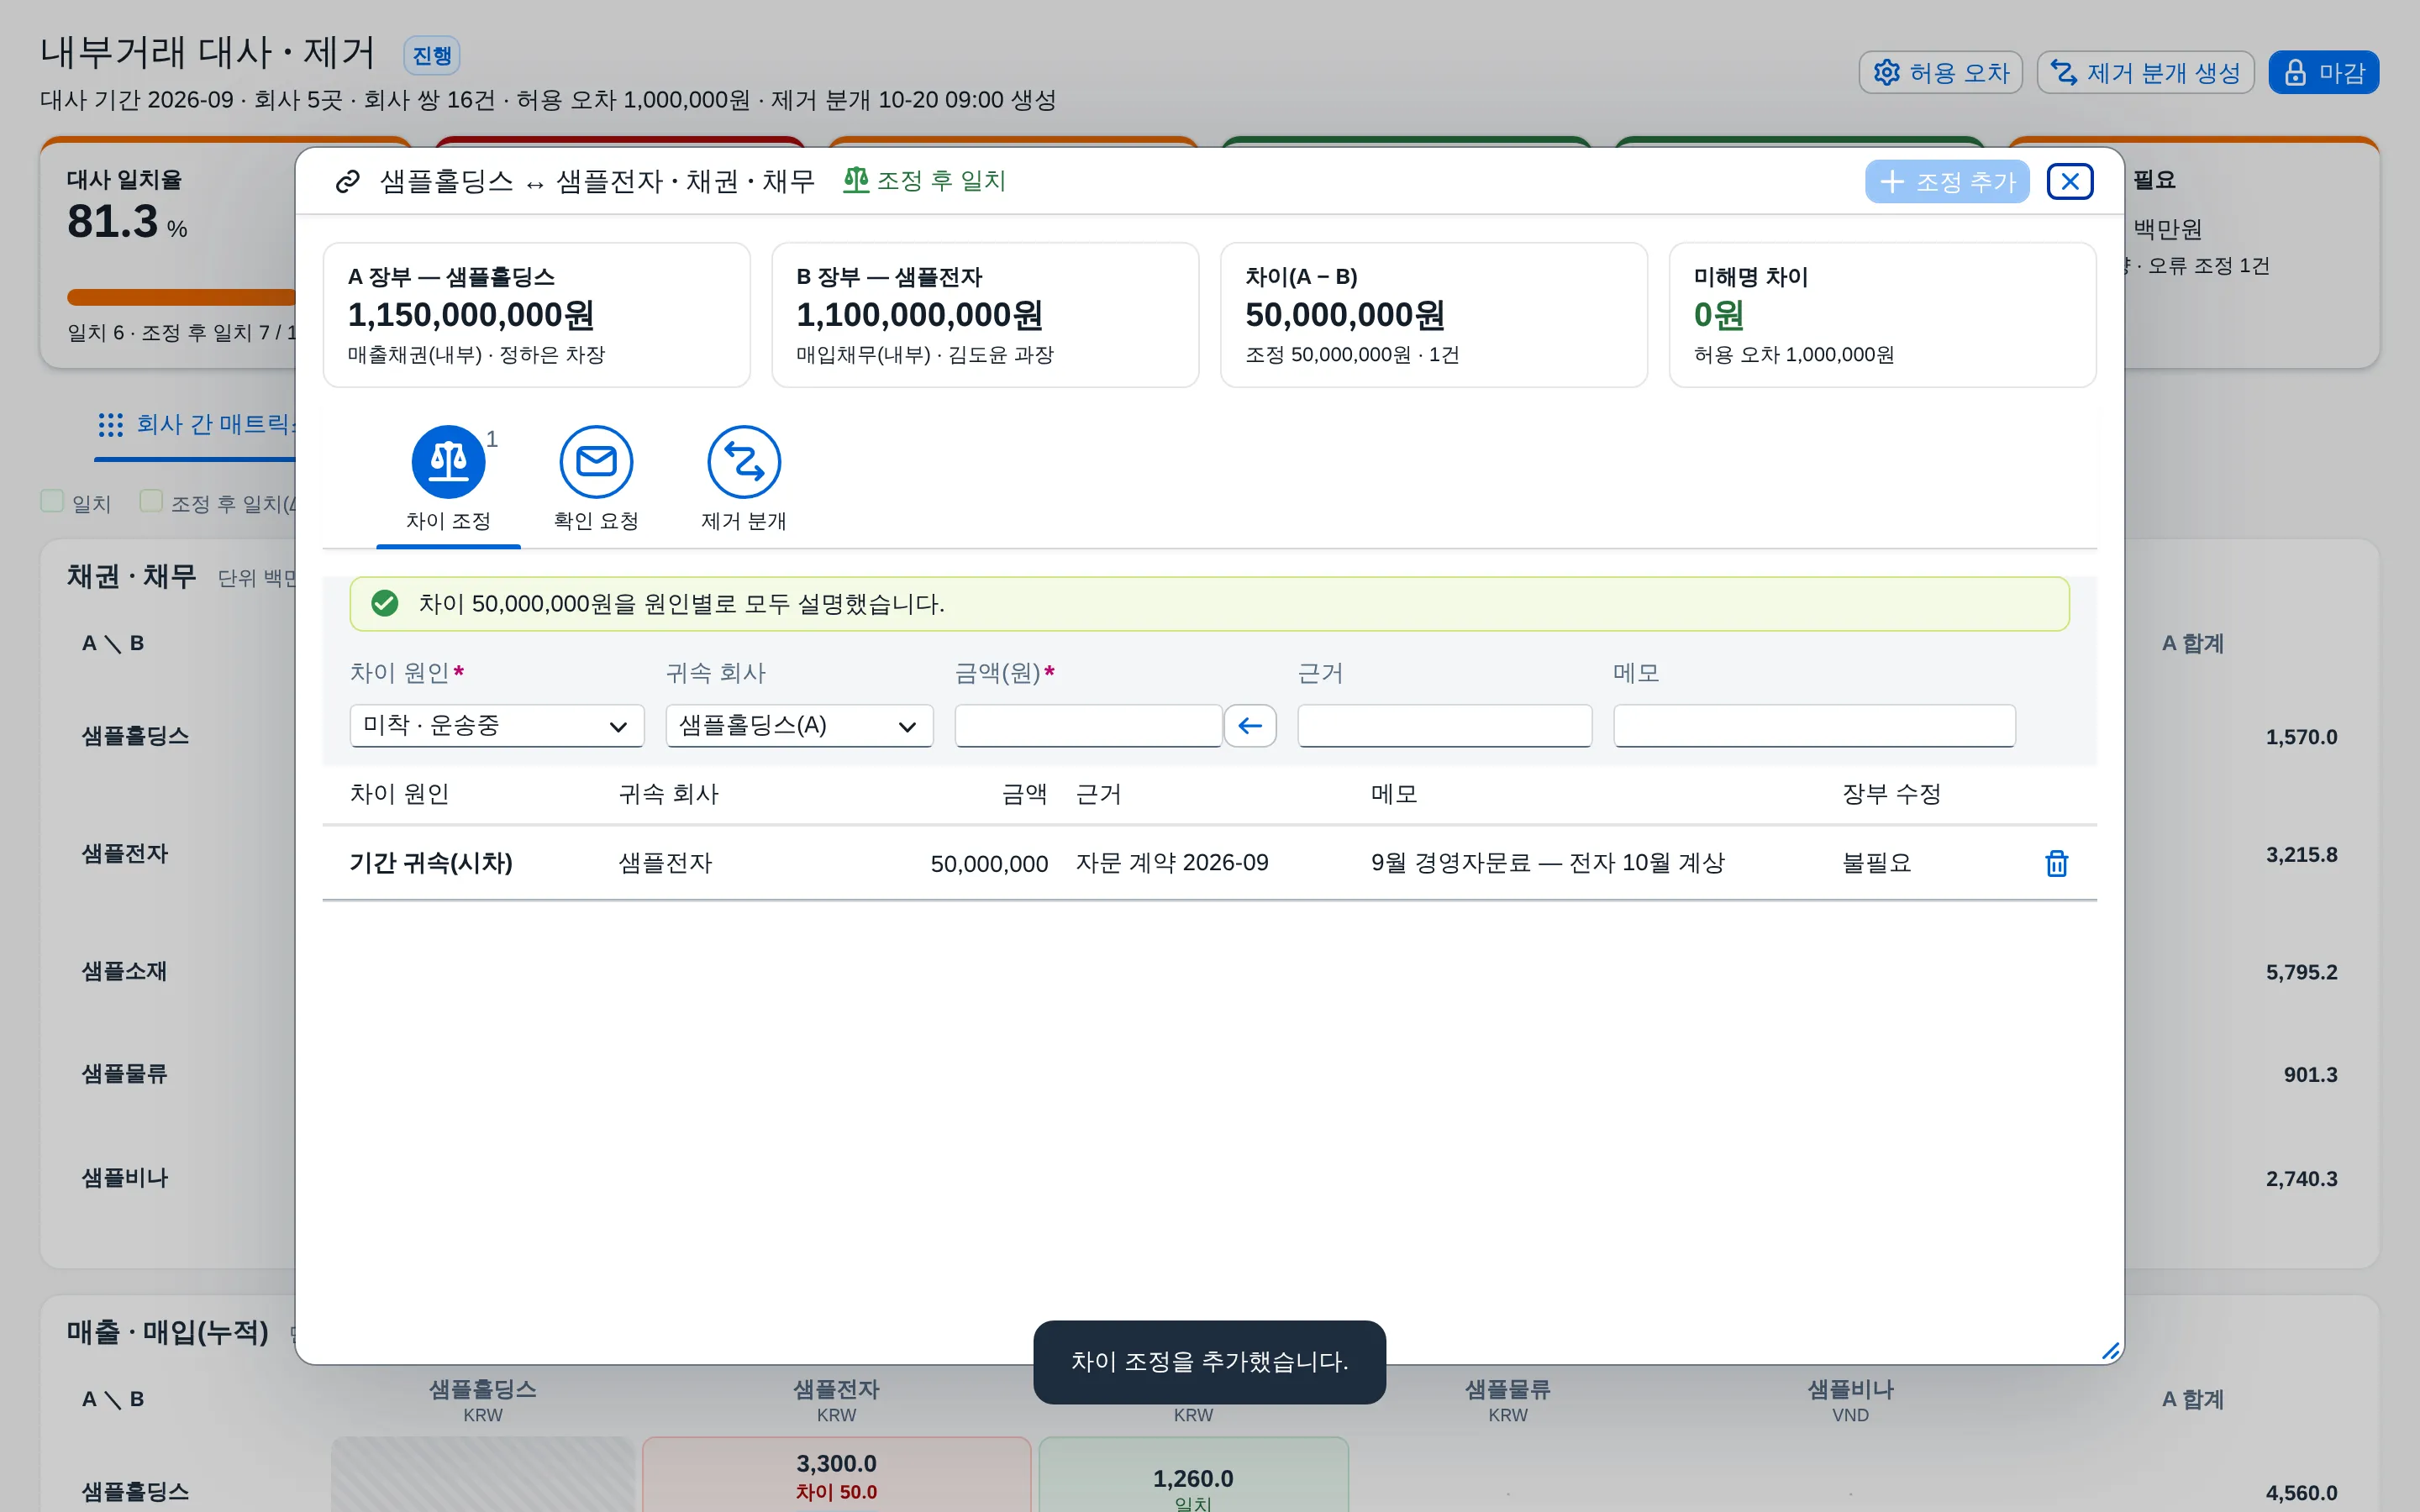The width and height of the screenshot is (2420, 1512).
Task: Click the resize handle of the dialog
Action: 2110,1351
